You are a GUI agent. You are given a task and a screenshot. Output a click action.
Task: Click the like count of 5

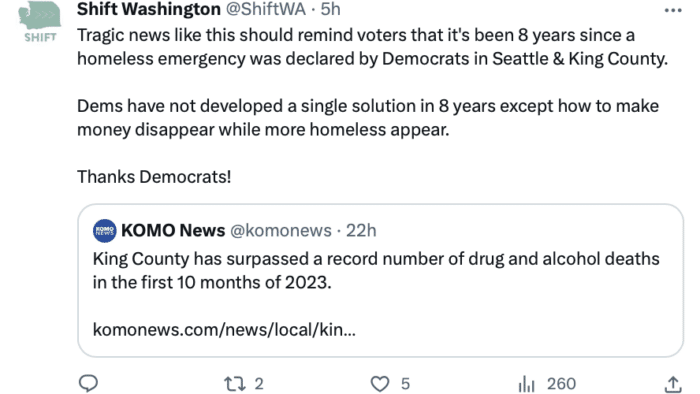point(405,384)
